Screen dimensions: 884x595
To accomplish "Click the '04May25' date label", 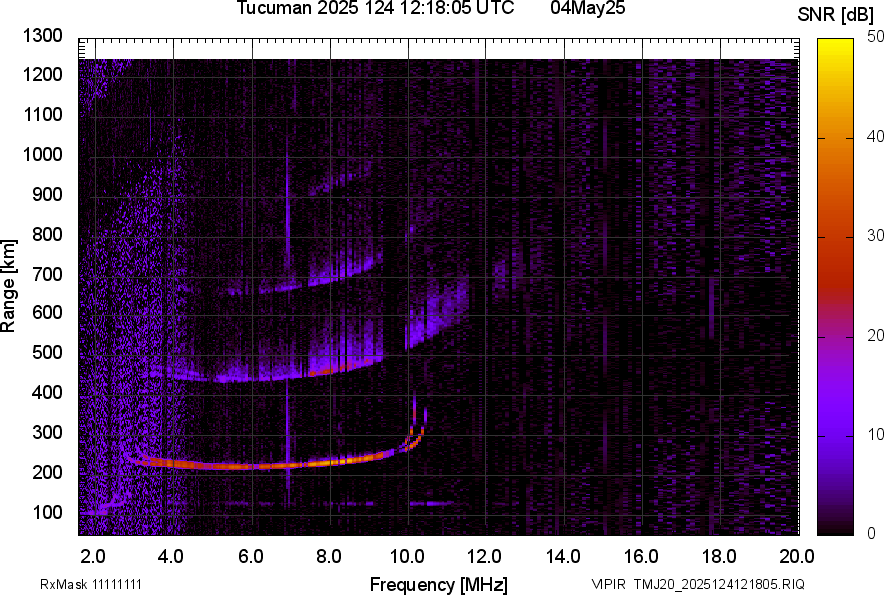I will point(588,8).
